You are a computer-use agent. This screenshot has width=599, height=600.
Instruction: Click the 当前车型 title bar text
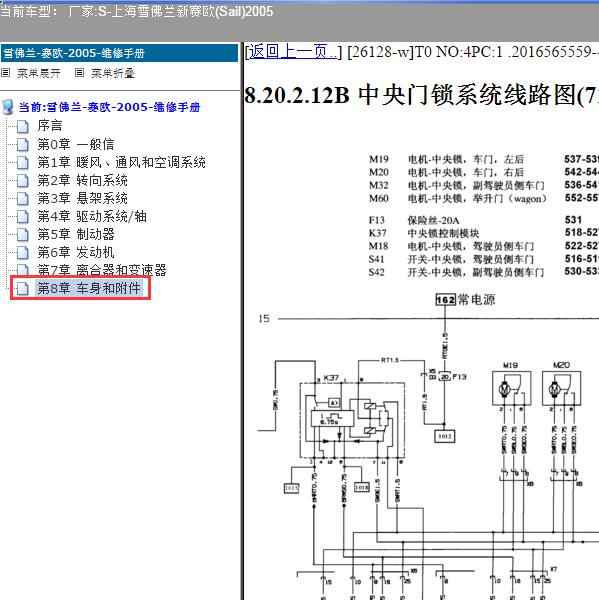[x=137, y=11]
